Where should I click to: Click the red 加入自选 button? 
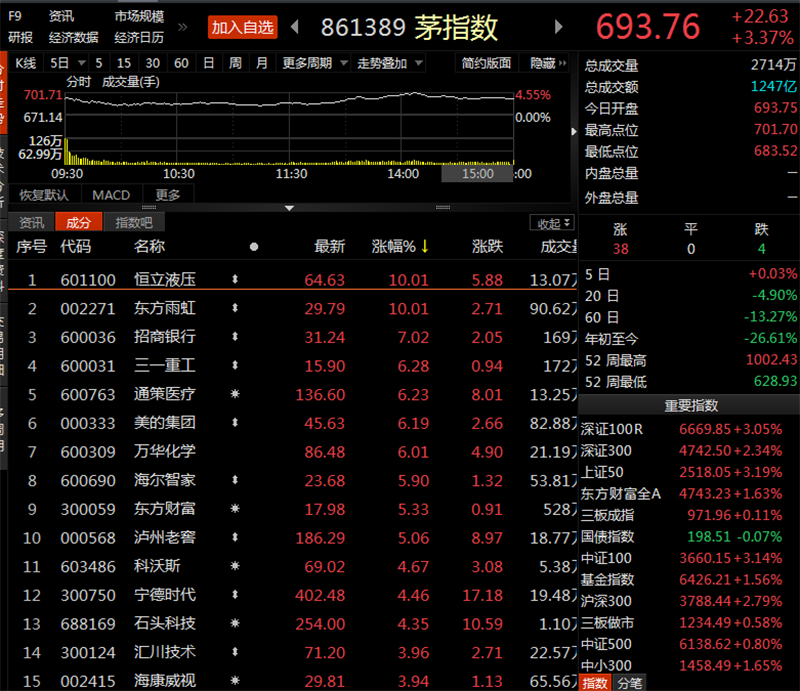(242, 27)
